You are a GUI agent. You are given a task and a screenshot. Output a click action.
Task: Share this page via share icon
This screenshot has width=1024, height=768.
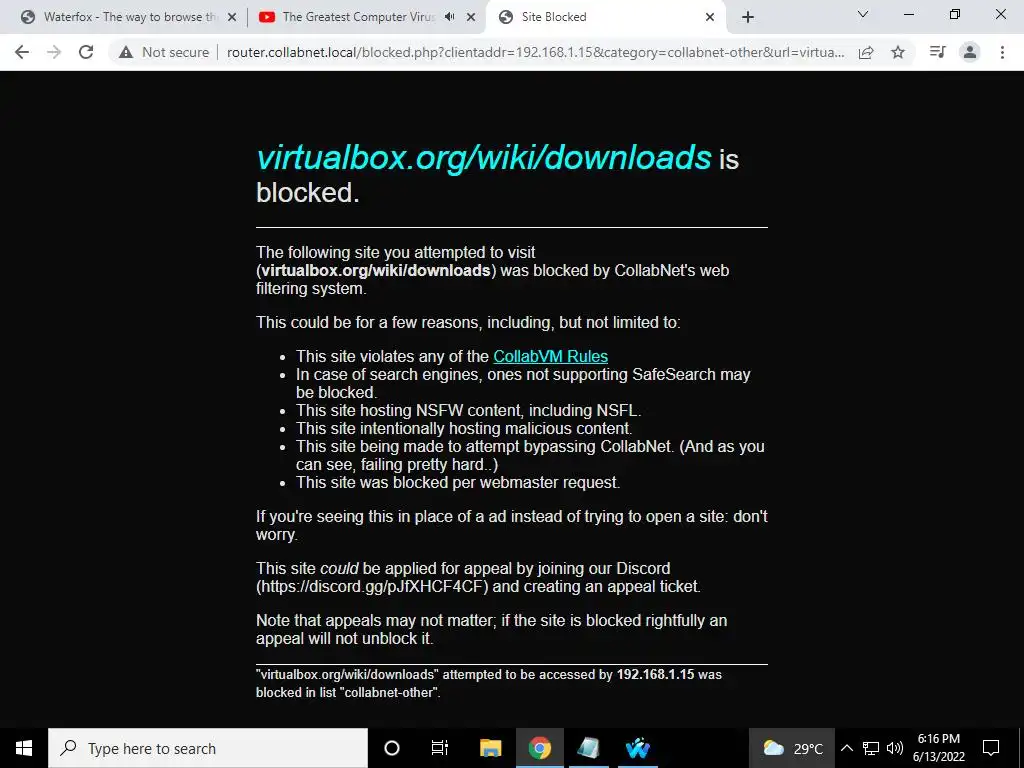[x=866, y=52]
